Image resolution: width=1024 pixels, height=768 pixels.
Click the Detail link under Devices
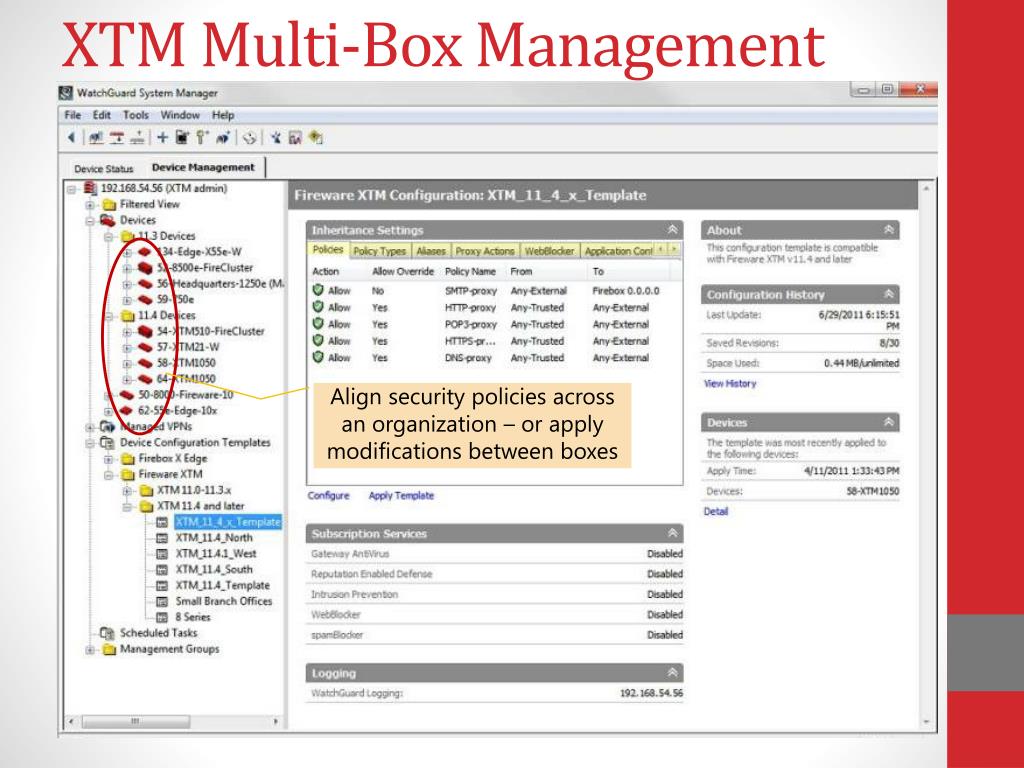[716, 511]
